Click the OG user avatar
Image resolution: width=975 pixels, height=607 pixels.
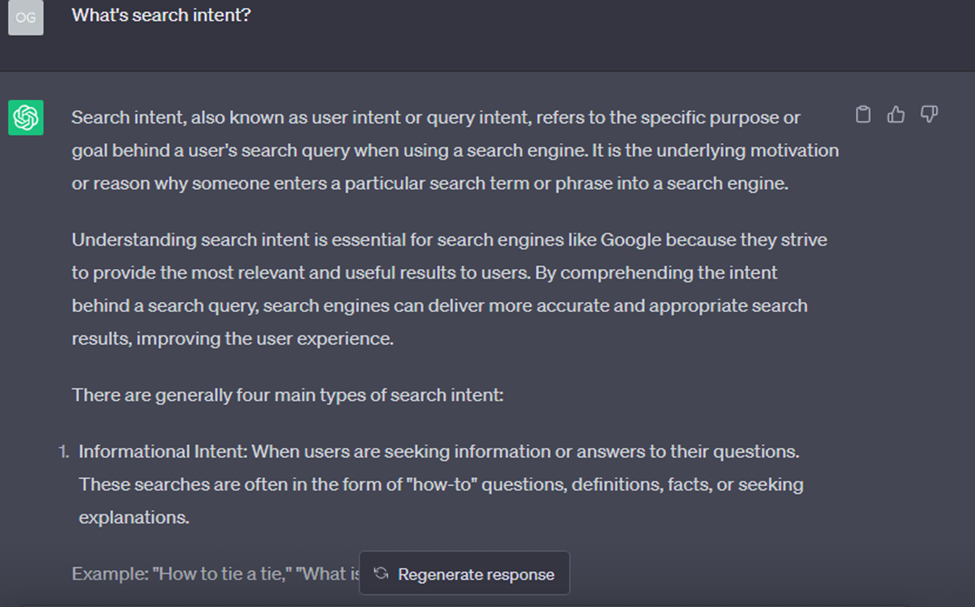click(26, 17)
